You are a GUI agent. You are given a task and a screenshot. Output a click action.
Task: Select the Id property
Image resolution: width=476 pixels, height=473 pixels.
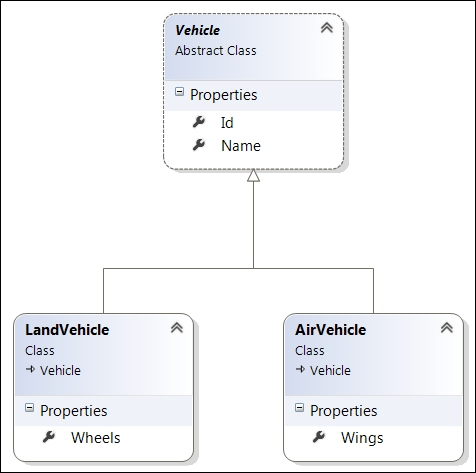point(227,123)
